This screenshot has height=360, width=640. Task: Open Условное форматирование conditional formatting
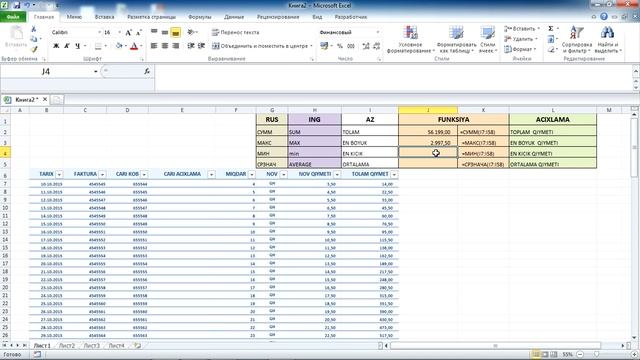click(x=410, y=39)
